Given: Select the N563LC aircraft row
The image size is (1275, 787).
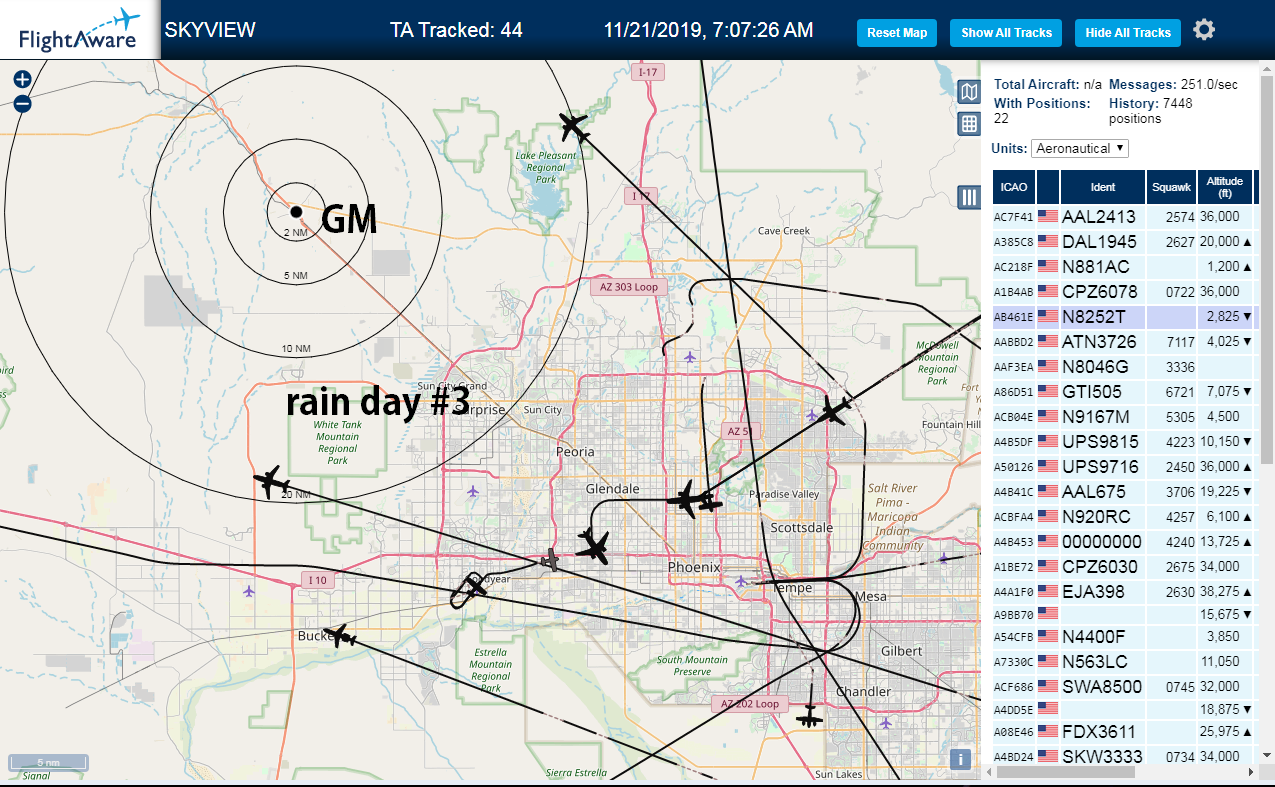Looking at the screenshot, I should 1124,661.
